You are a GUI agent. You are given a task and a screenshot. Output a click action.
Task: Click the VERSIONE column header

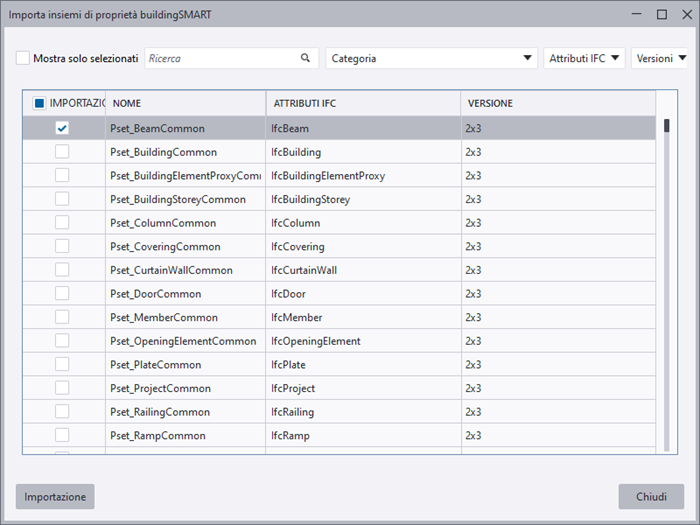tap(555, 103)
